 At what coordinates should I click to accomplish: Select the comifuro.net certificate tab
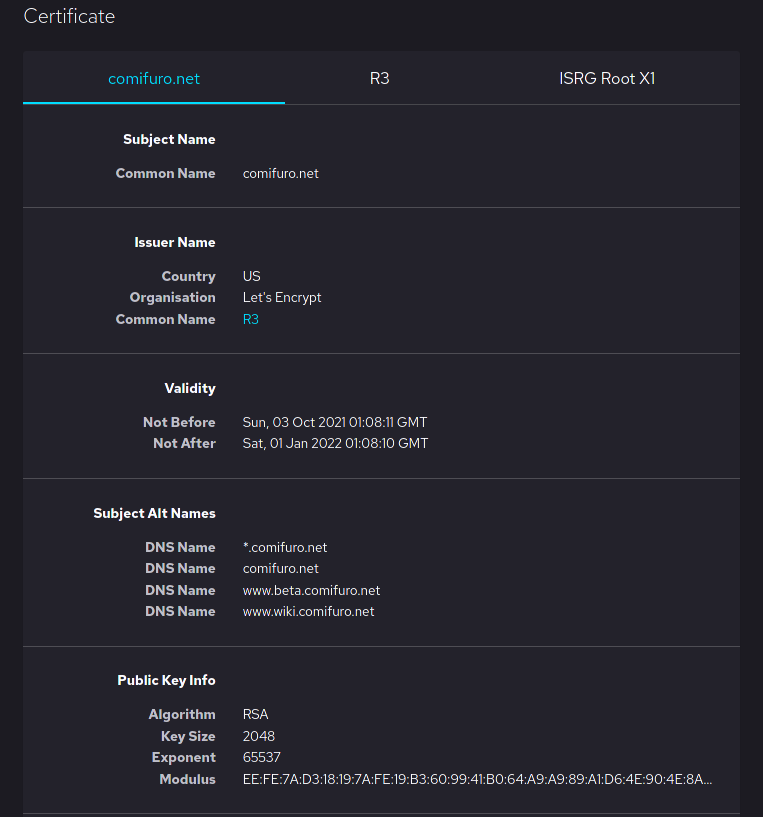(153, 78)
